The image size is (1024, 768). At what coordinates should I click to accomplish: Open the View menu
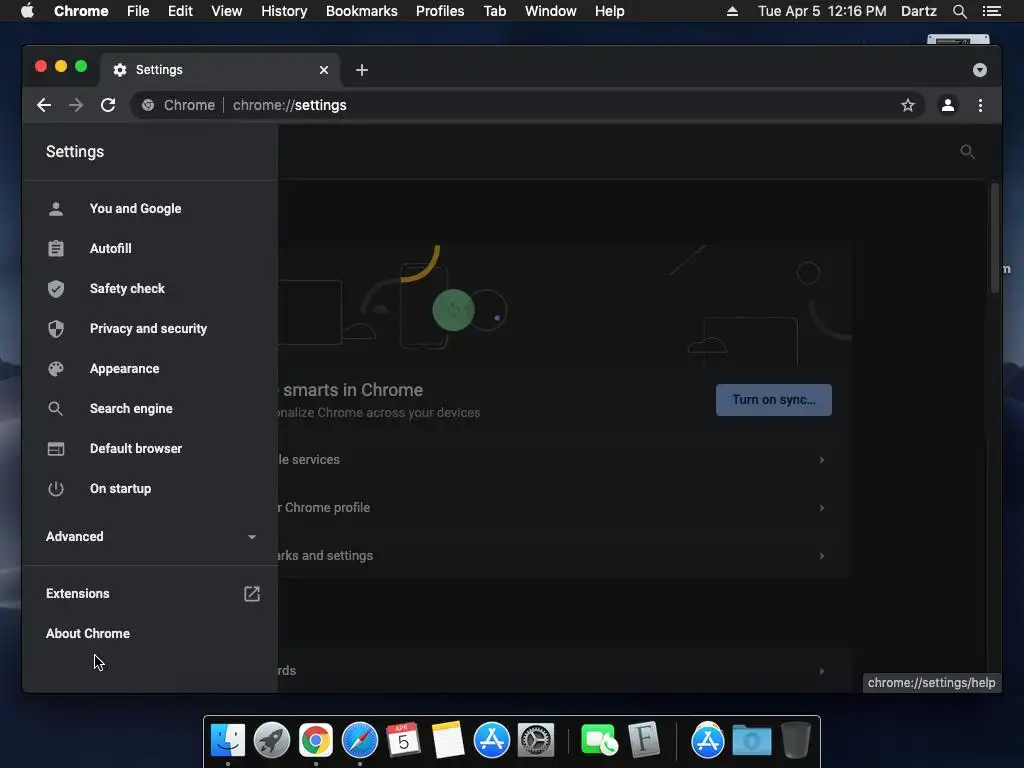227,11
